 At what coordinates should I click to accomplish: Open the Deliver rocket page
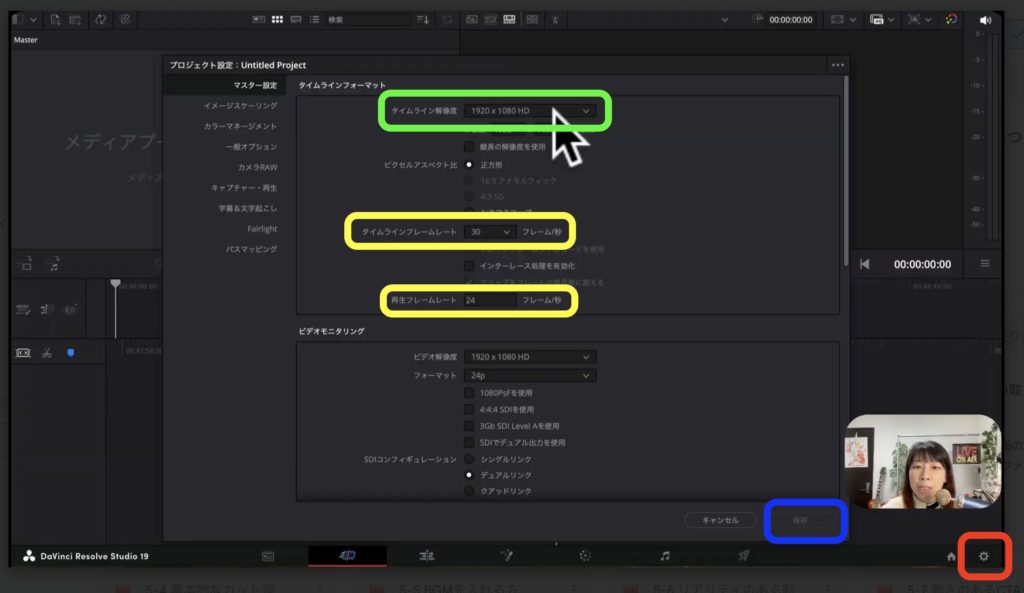pyautogui.click(x=743, y=555)
